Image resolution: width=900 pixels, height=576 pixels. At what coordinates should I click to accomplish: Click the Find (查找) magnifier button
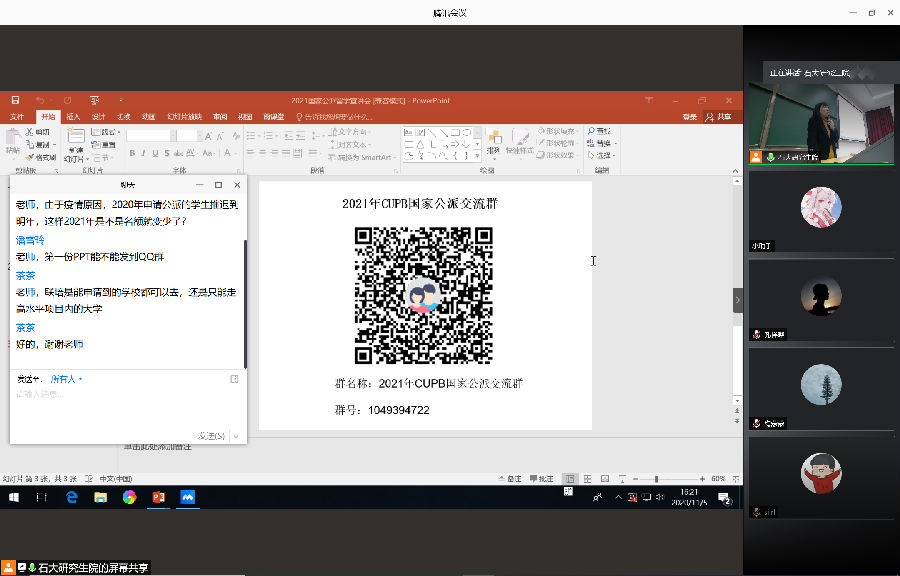(599, 131)
